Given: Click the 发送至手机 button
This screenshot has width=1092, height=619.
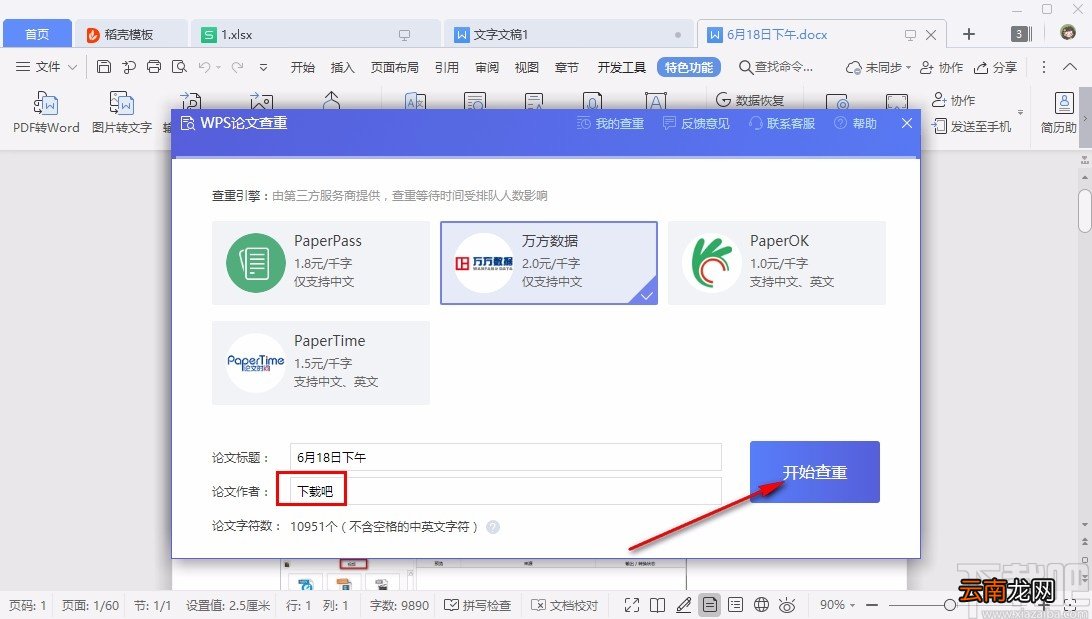Looking at the screenshot, I should [972, 127].
